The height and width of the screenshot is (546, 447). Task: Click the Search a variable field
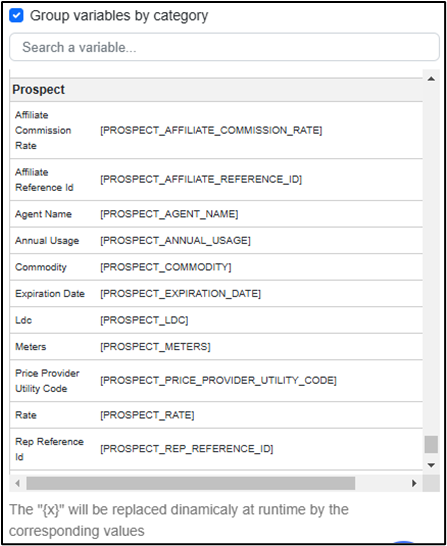pos(224,47)
